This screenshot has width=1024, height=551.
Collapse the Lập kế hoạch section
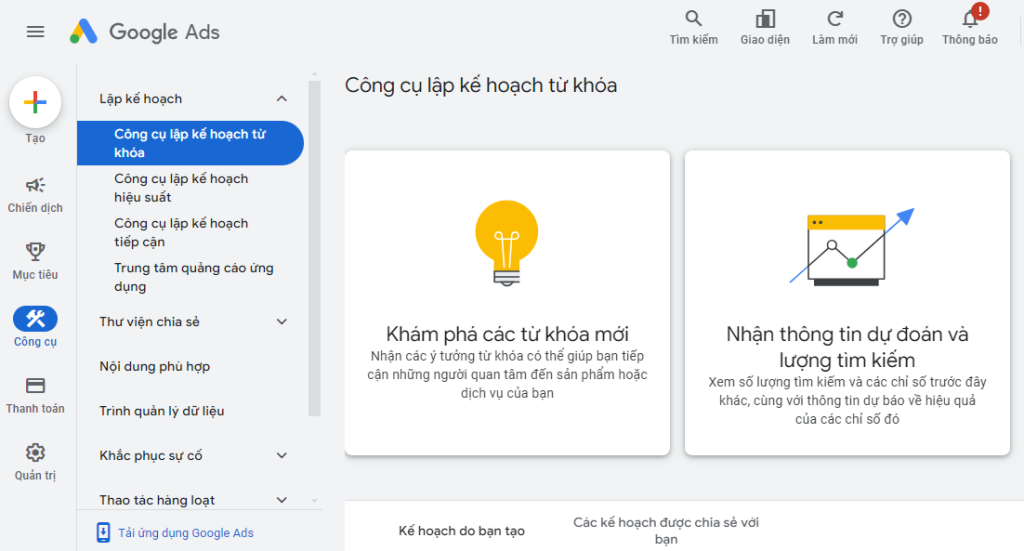point(281,99)
